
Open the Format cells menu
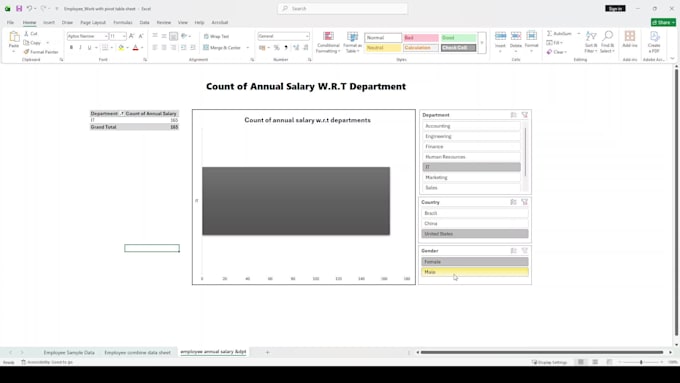coord(531,40)
